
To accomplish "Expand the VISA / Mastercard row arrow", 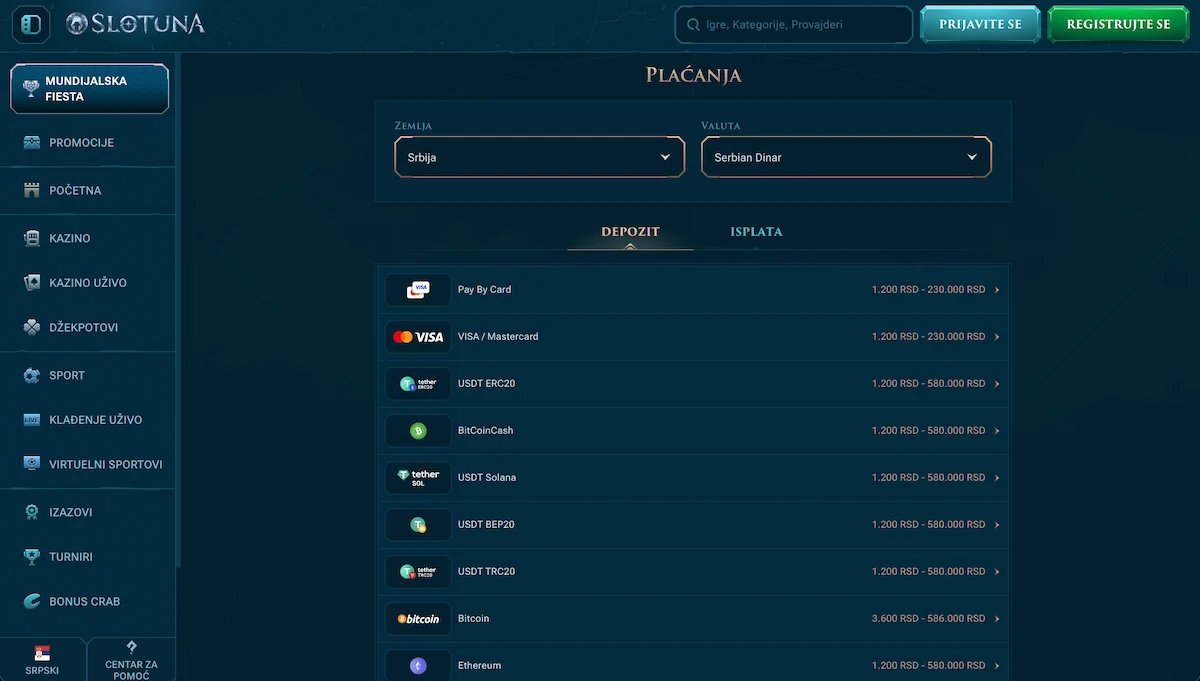I will [x=997, y=337].
